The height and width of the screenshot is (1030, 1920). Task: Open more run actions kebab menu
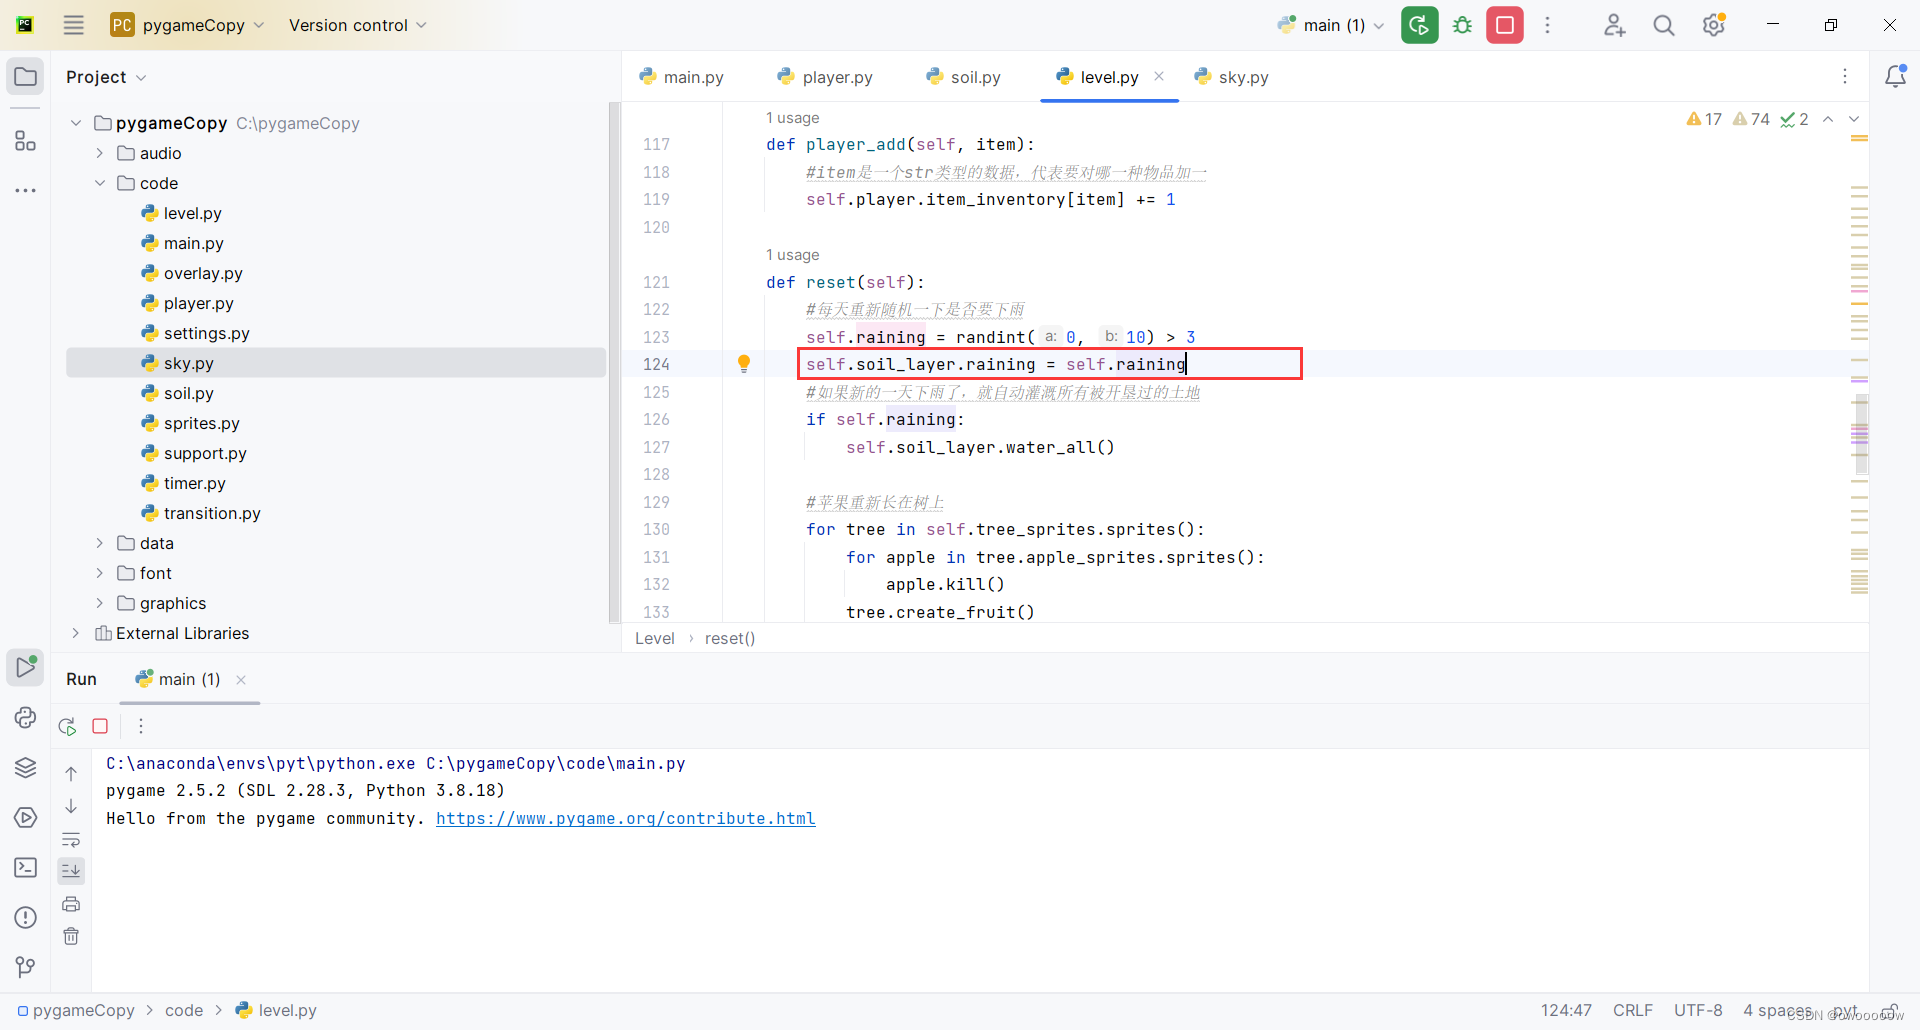click(1547, 25)
